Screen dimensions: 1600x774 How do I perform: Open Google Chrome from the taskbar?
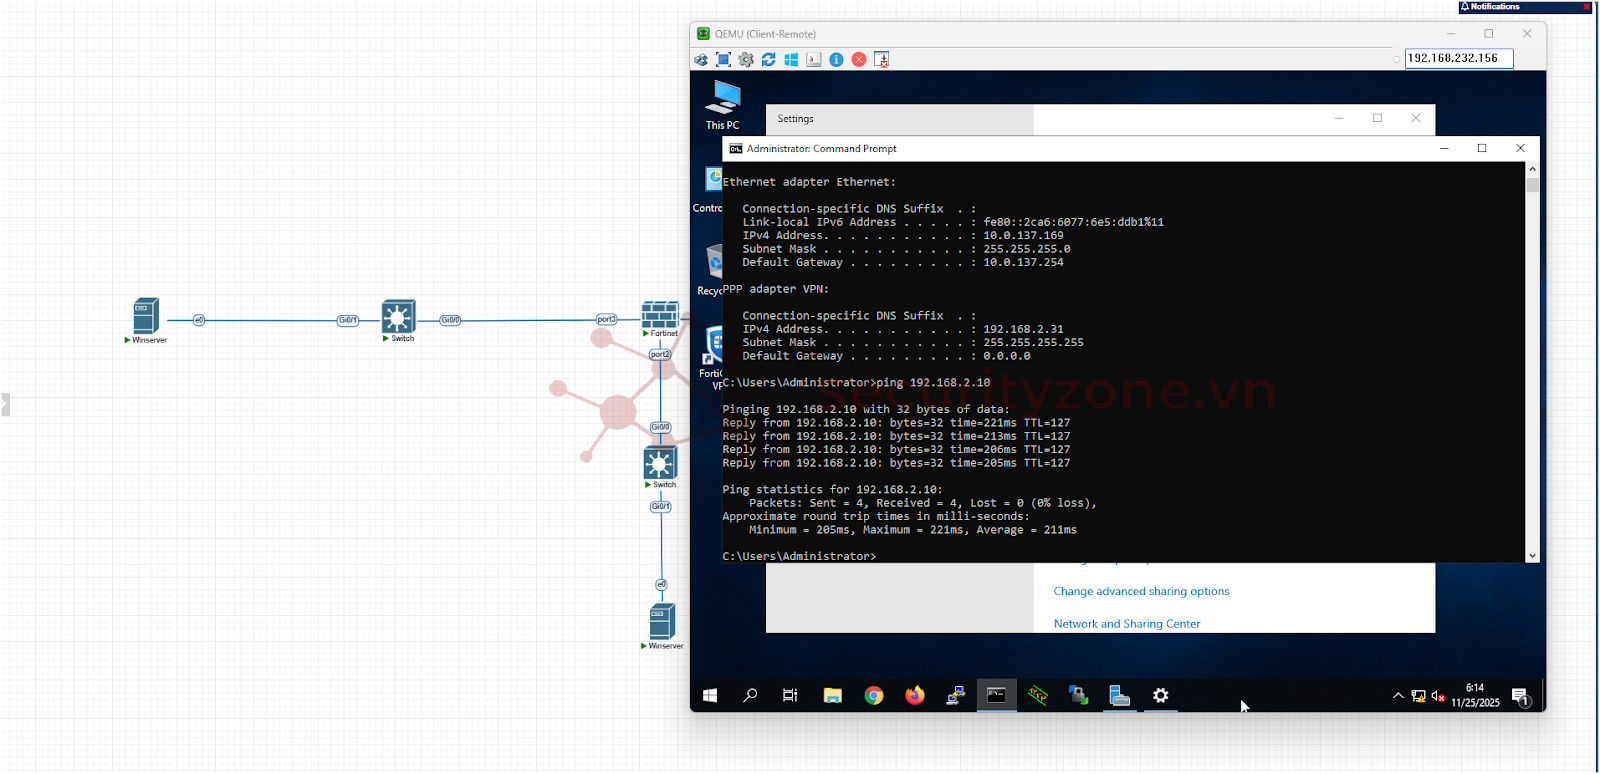pyautogui.click(x=874, y=696)
